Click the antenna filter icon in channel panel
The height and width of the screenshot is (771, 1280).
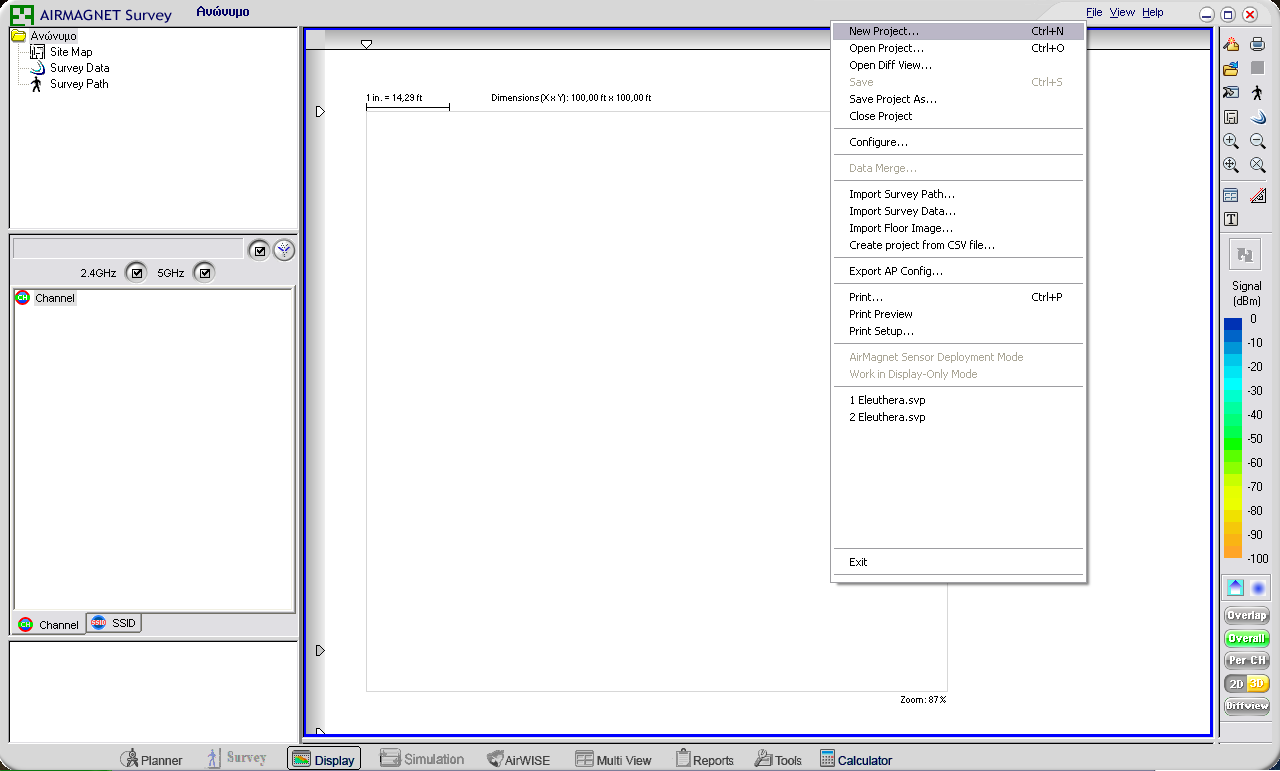284,250
